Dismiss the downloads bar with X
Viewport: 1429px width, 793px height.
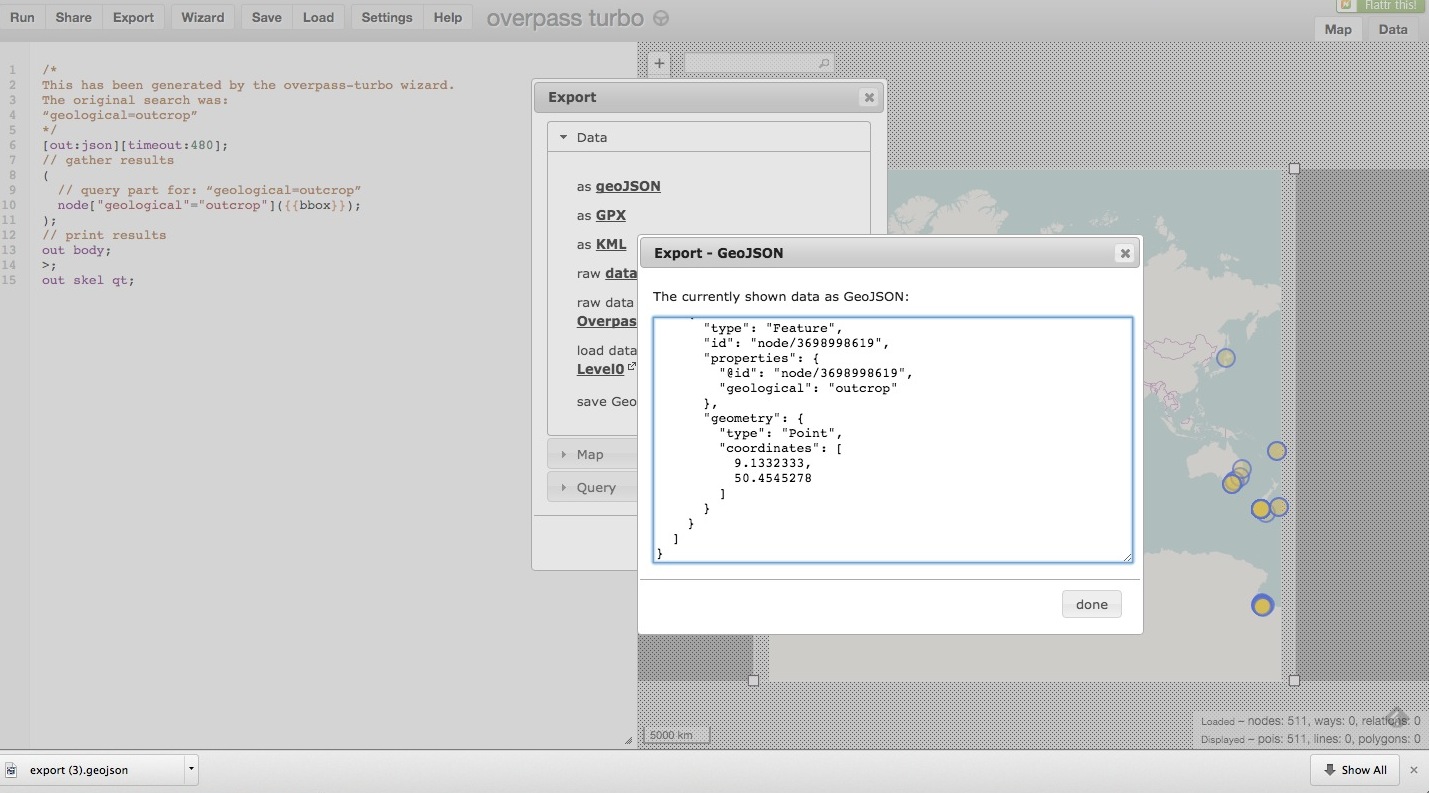(x=1413, y=770)
